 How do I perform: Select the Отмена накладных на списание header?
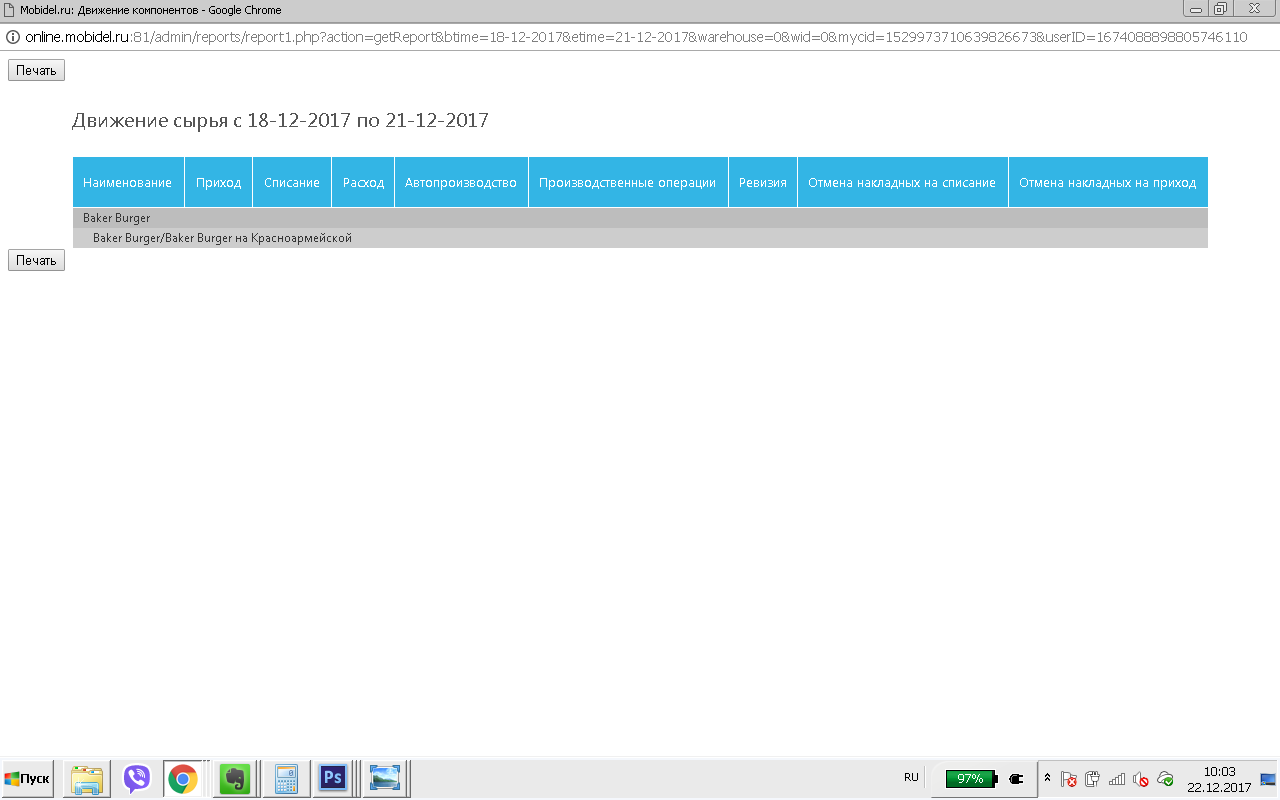pos(902,183)
